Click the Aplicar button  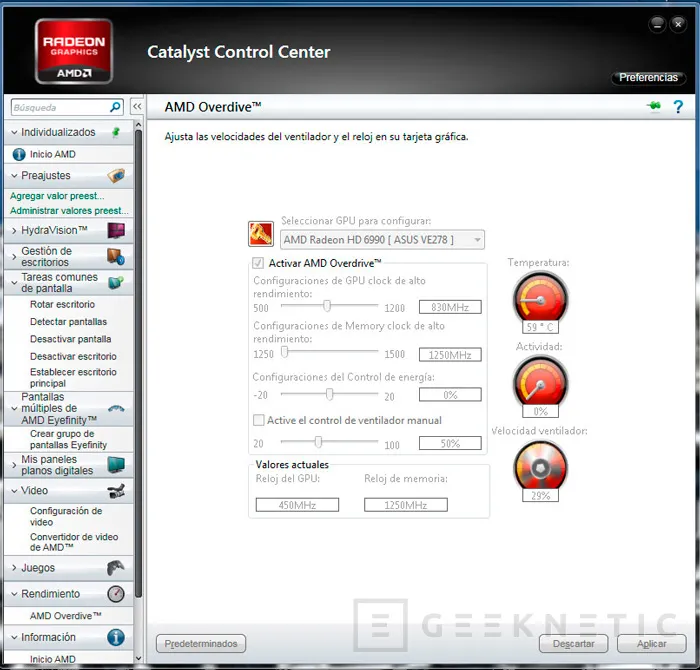tap(651, 644)
